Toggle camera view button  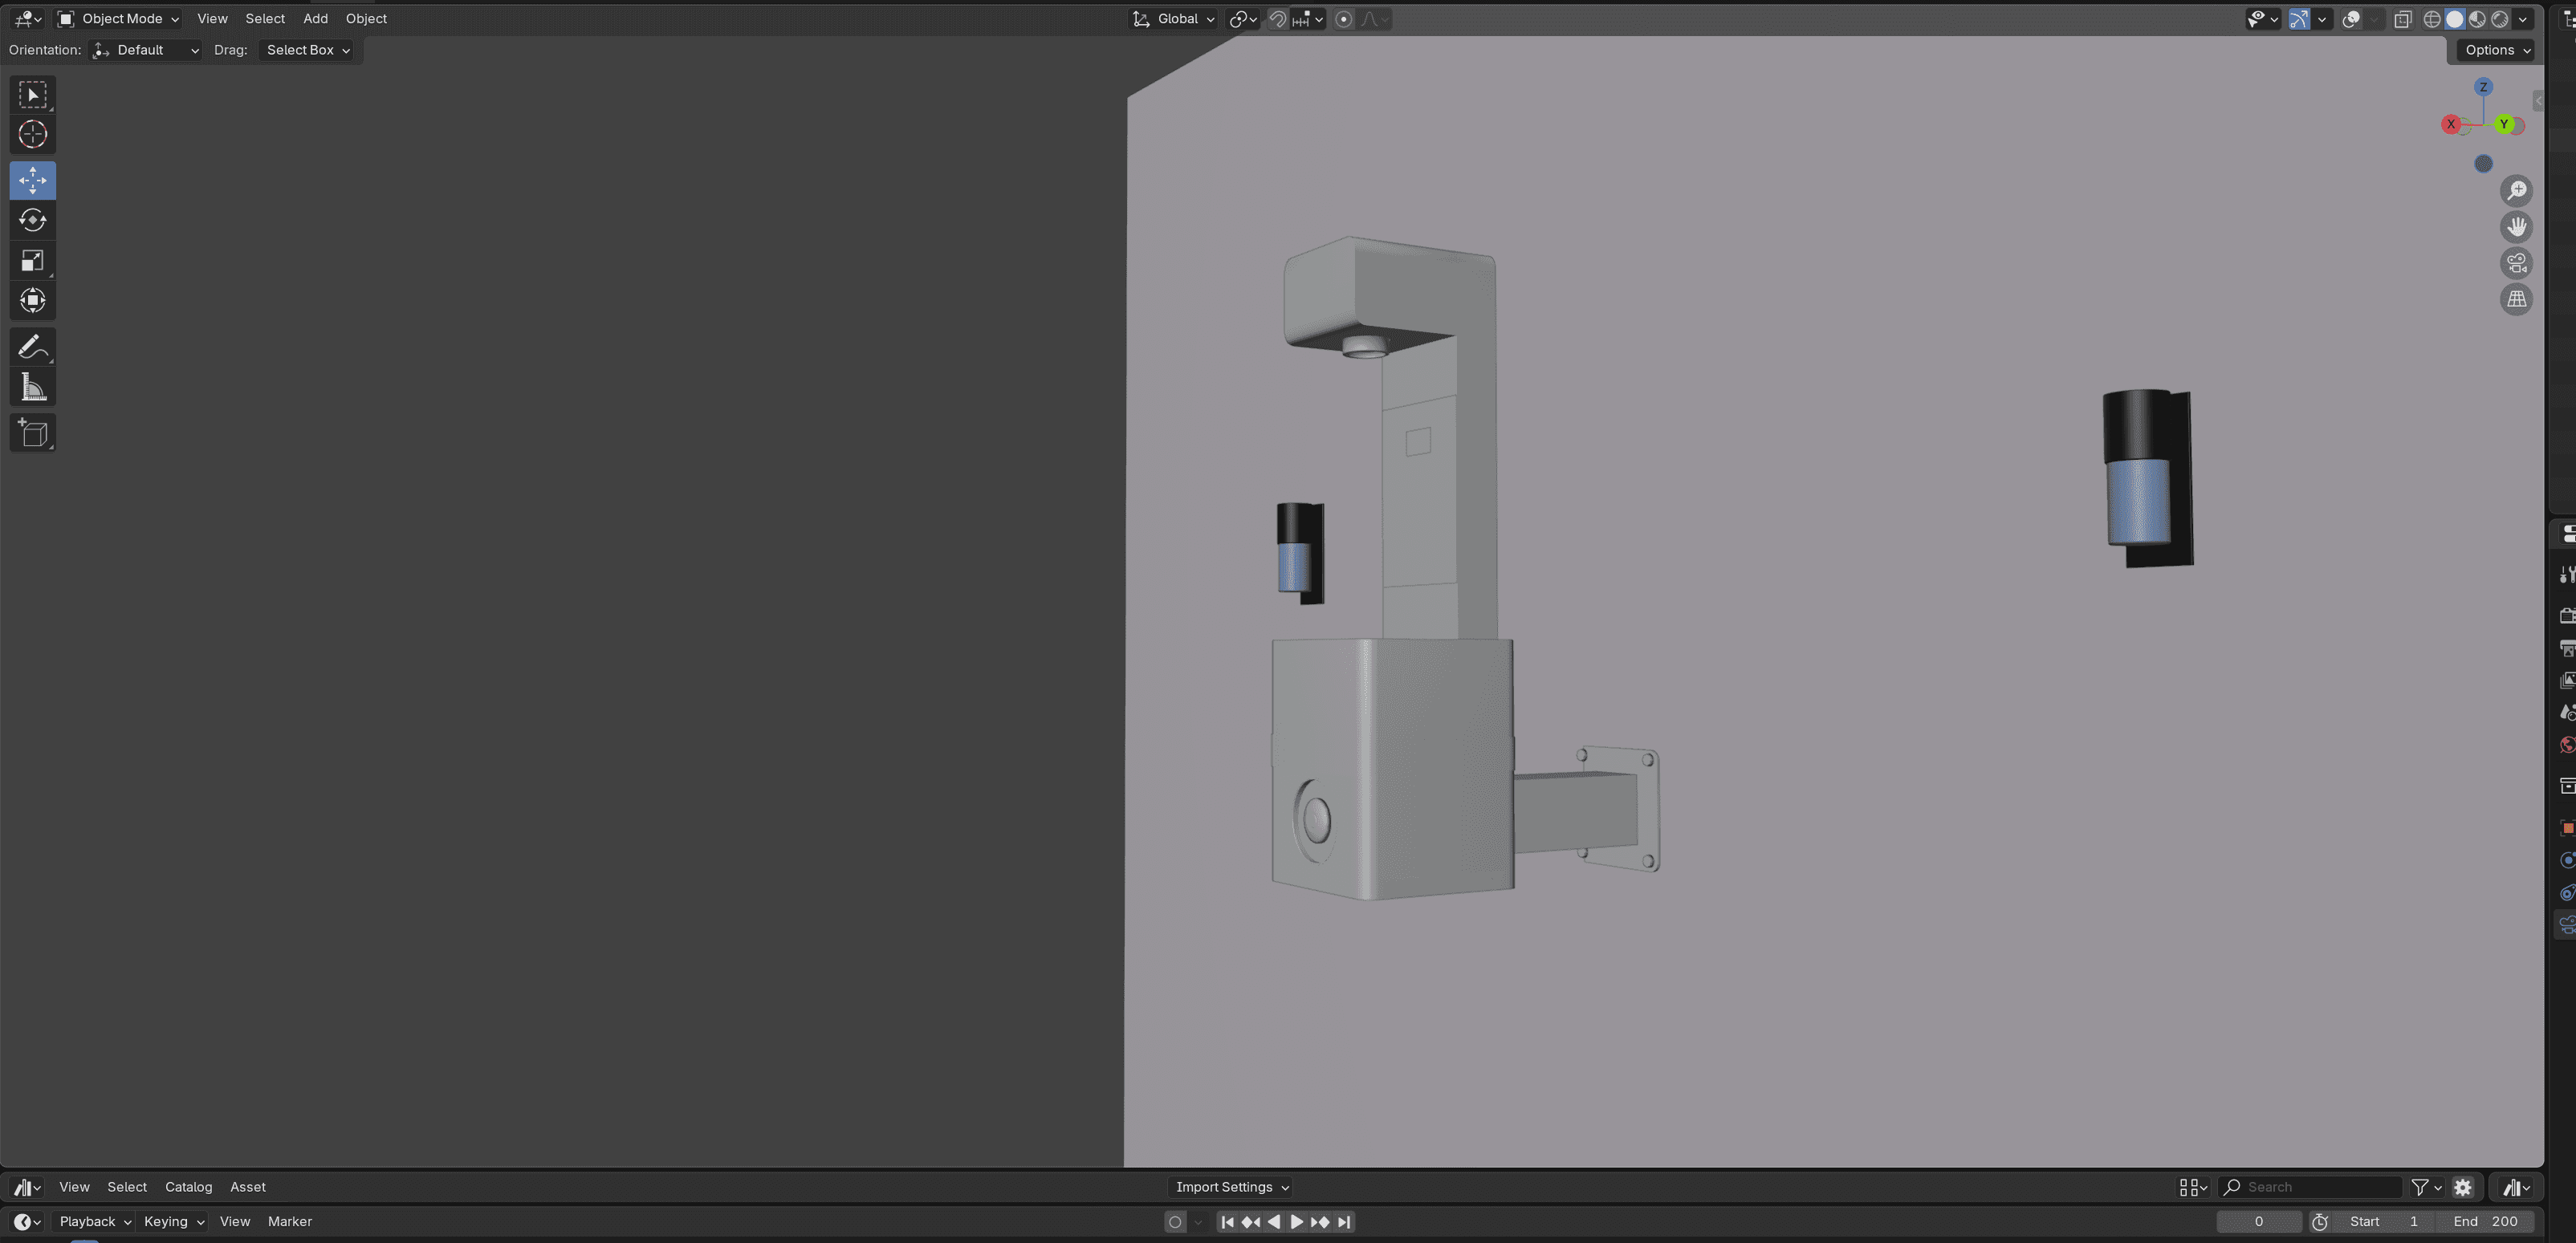(x=2516, y=263)
